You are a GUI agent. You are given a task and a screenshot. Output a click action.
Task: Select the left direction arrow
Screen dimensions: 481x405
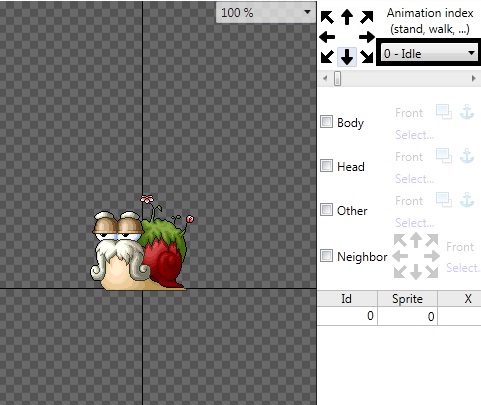(x=327, y=37)
